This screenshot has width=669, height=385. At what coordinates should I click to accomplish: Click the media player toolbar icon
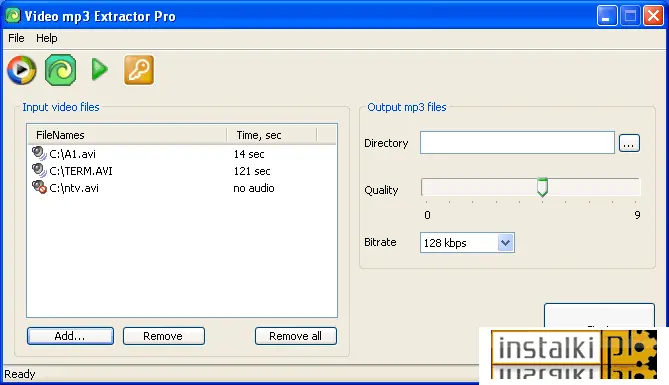[x=21, y=70]
